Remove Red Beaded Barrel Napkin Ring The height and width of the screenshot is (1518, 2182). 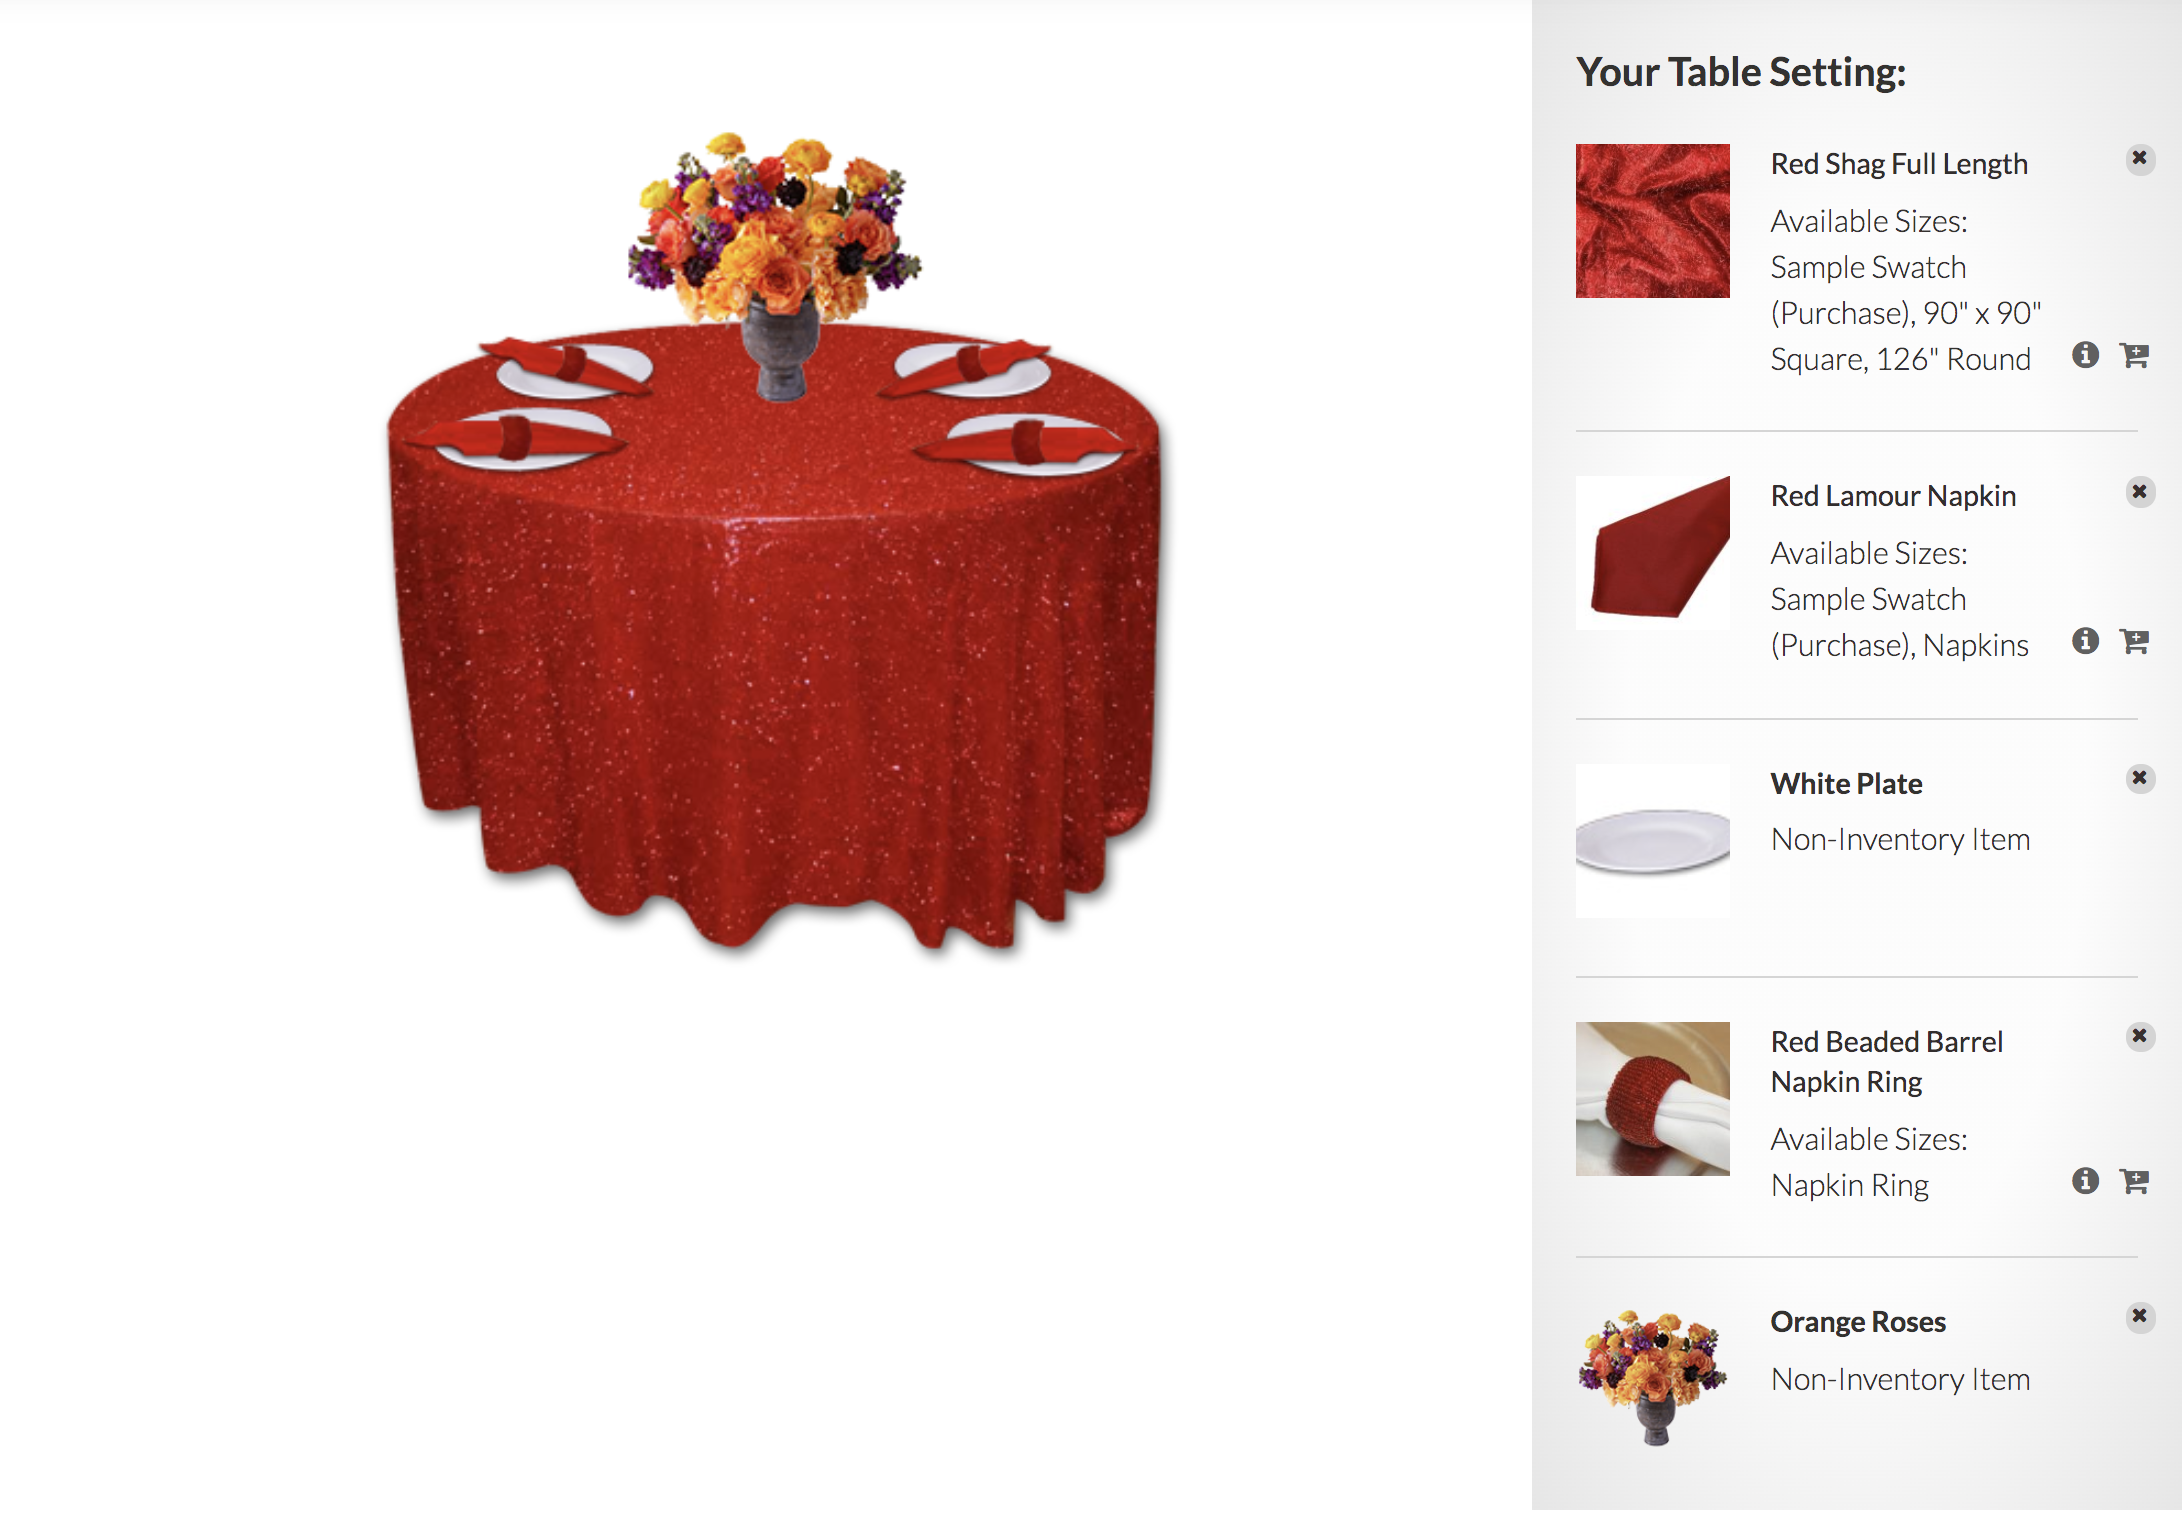click(x=2139, y=1036)
